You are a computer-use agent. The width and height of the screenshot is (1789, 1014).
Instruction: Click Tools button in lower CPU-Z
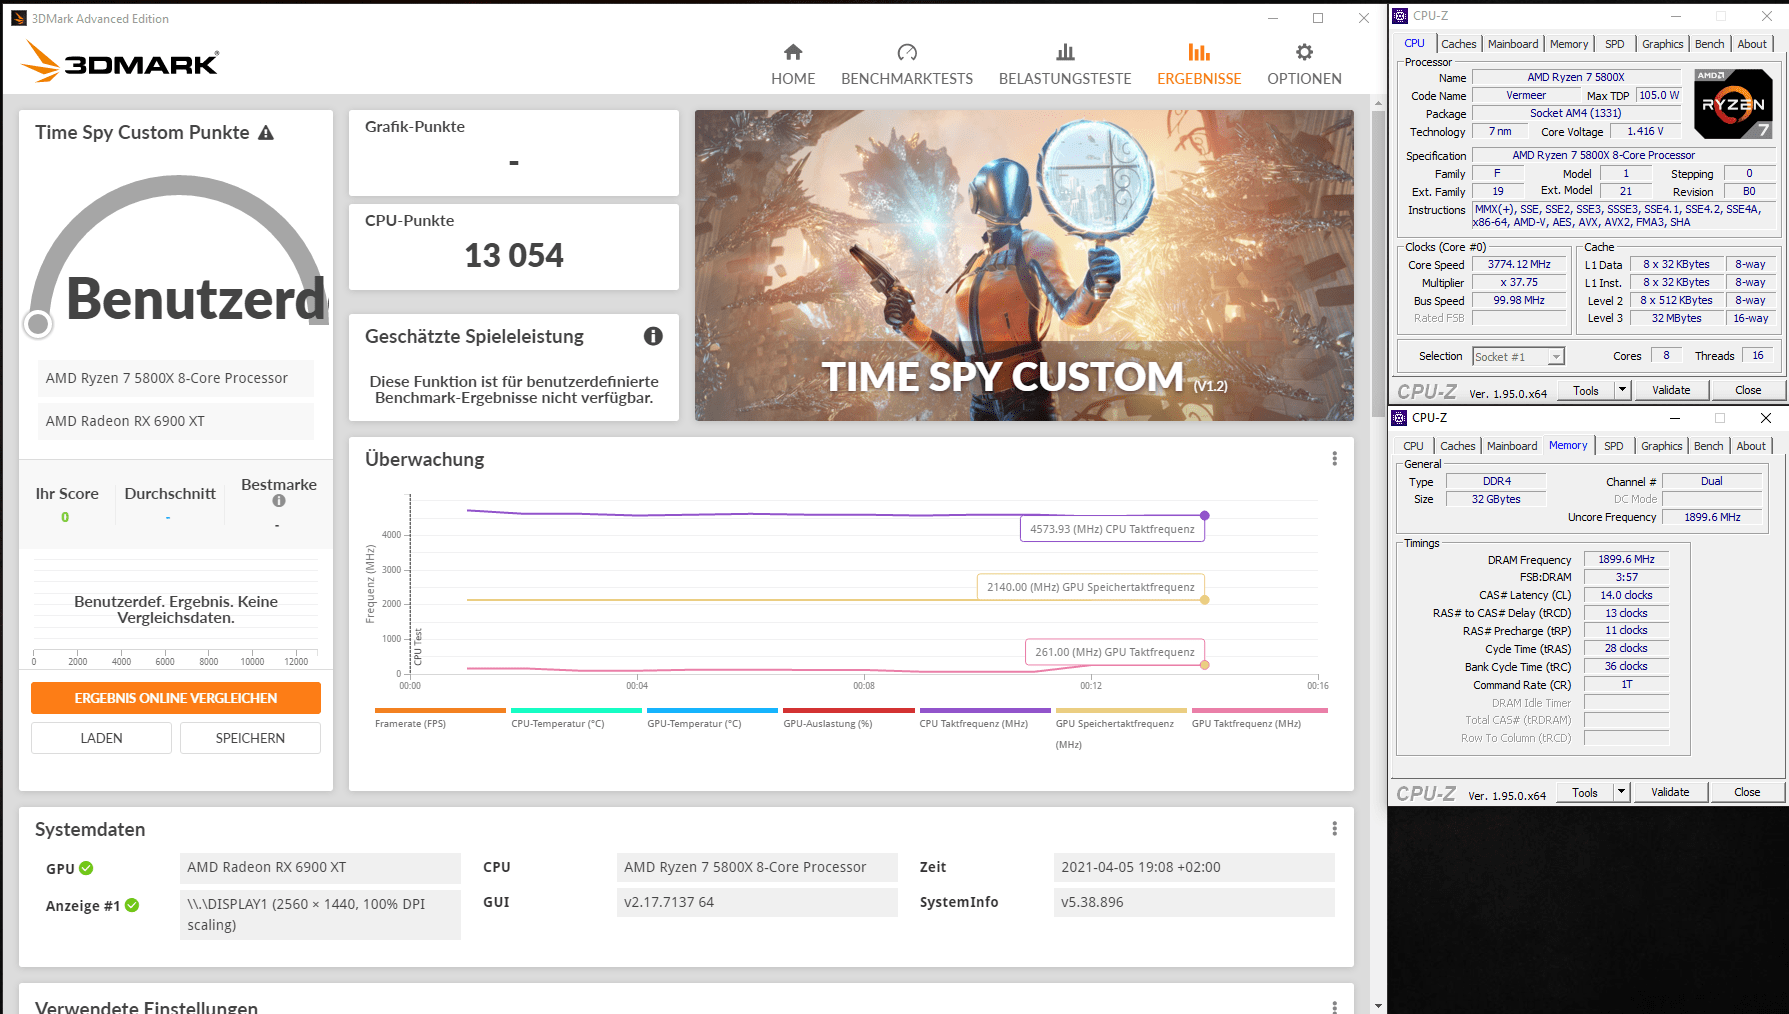click(x=1585, y=792)
